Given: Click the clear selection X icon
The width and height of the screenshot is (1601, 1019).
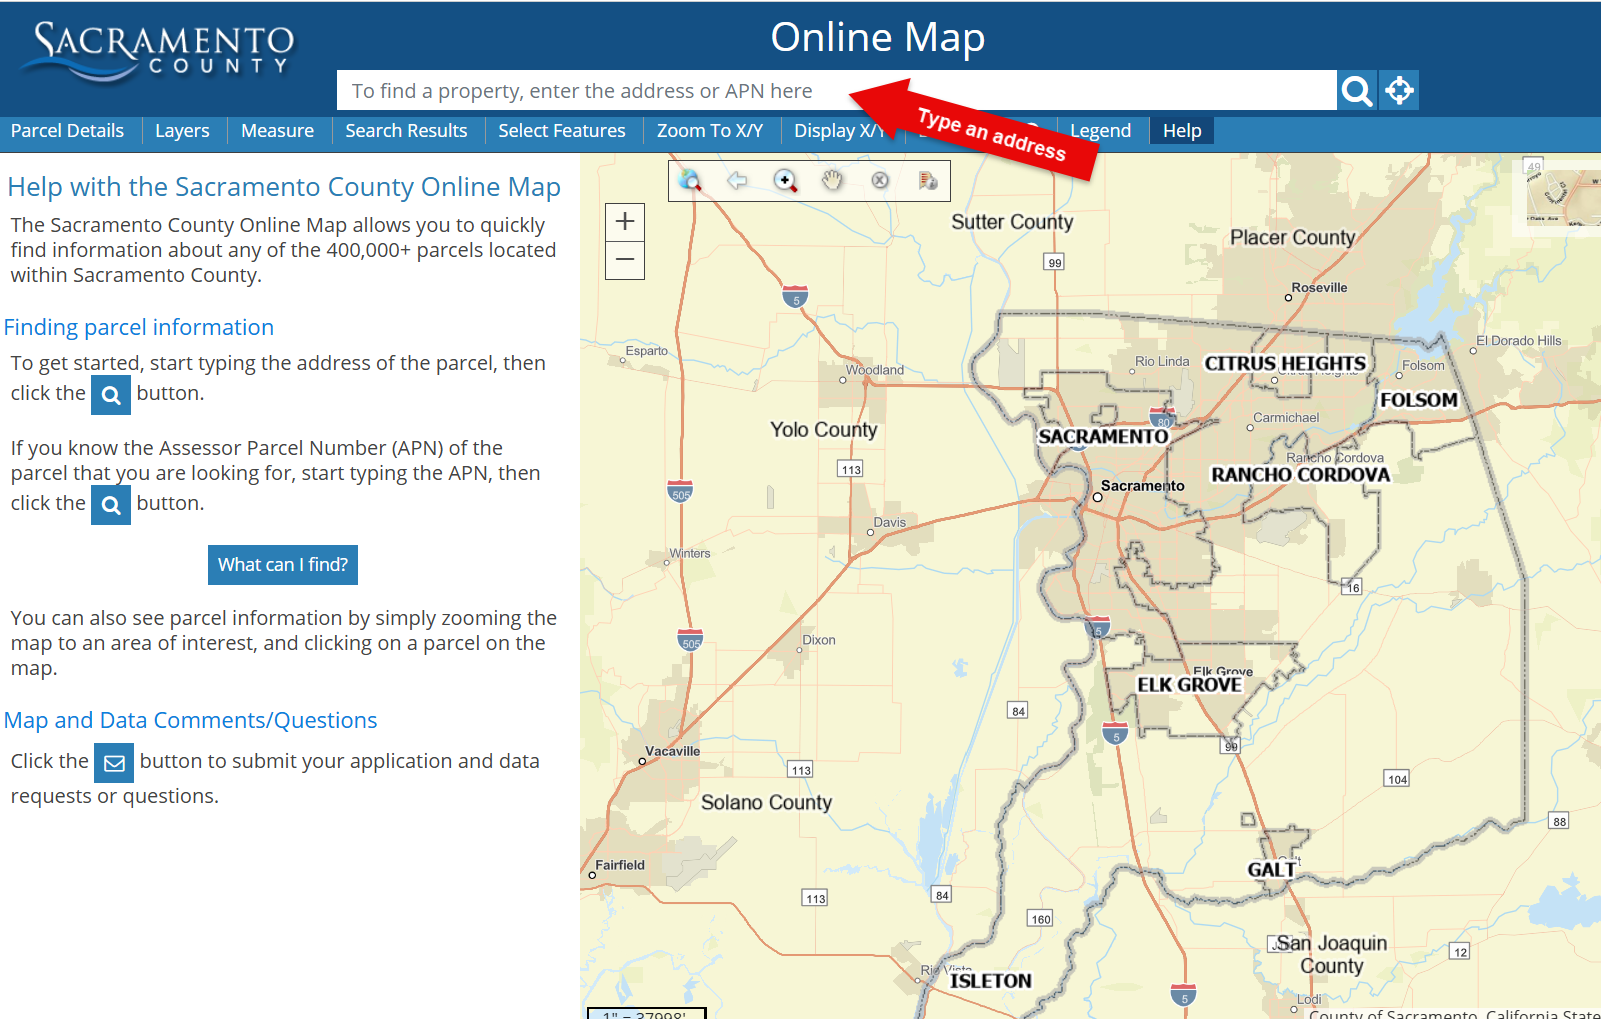Looking at the screenshot, I should (x=880, y=180).
